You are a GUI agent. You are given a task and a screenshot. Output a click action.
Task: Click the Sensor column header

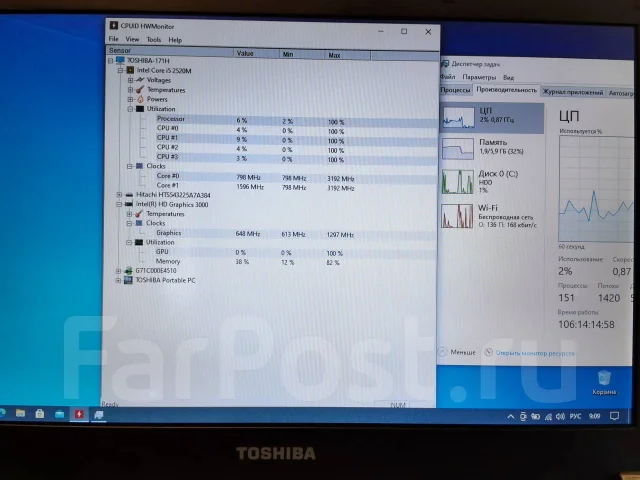coord(170,51)
